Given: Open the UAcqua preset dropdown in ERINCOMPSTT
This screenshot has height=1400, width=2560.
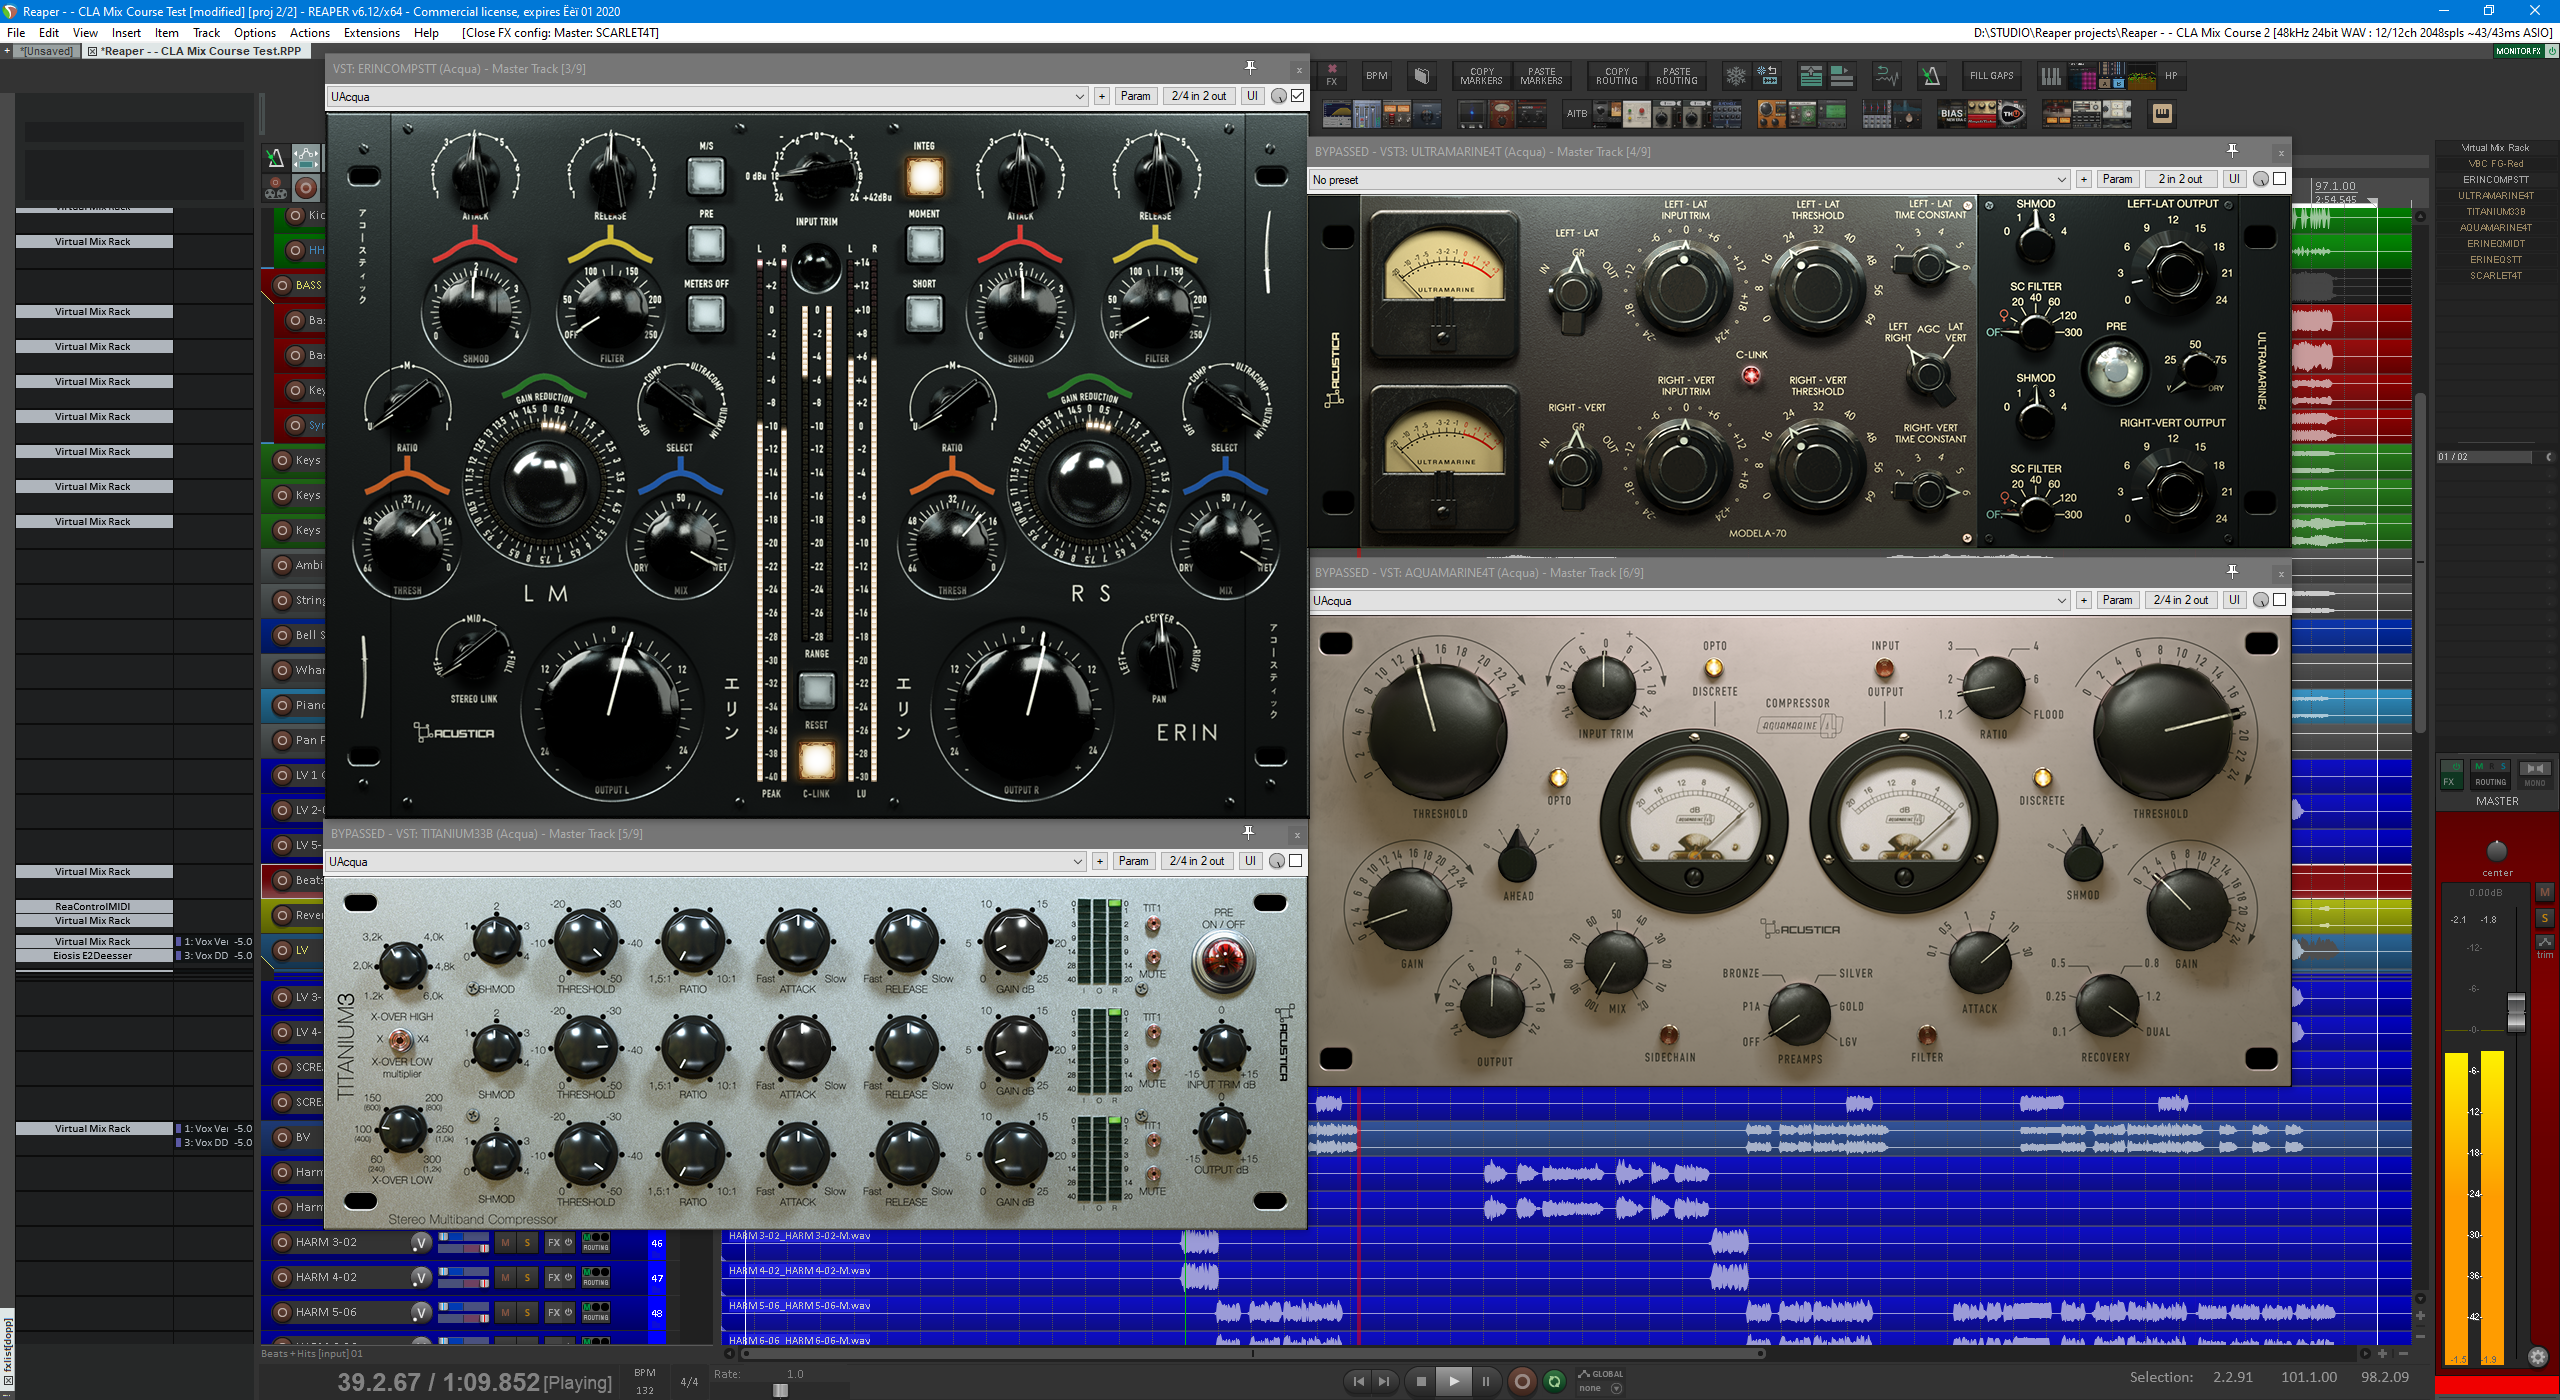Looking at the screenshot, I should click(1079, 97).
